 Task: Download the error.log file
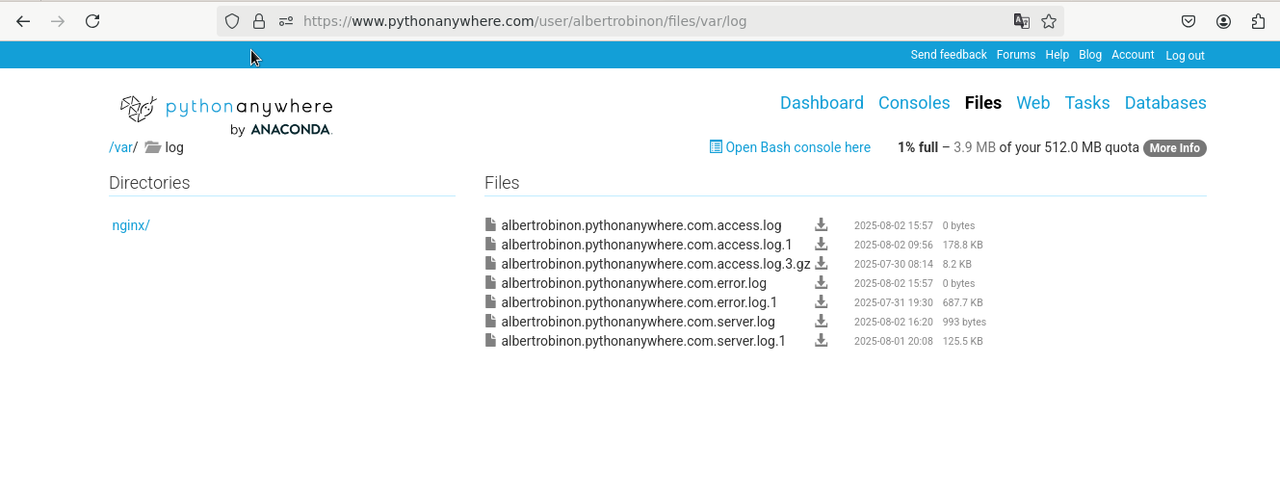pos(821,283)
